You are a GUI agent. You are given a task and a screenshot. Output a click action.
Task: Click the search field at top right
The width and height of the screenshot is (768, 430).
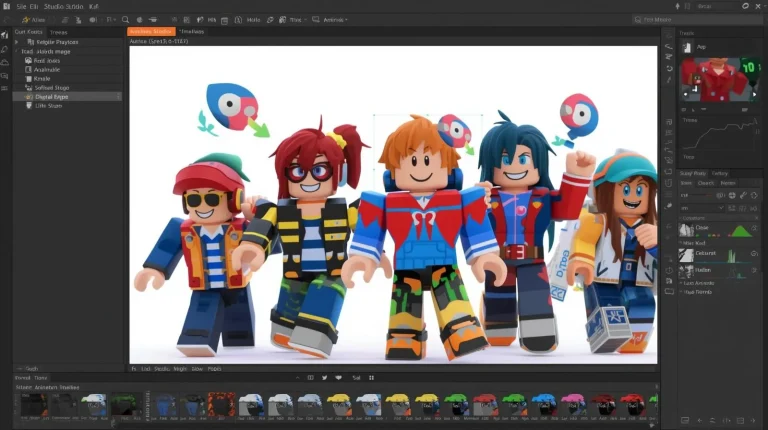pos(696,20)
